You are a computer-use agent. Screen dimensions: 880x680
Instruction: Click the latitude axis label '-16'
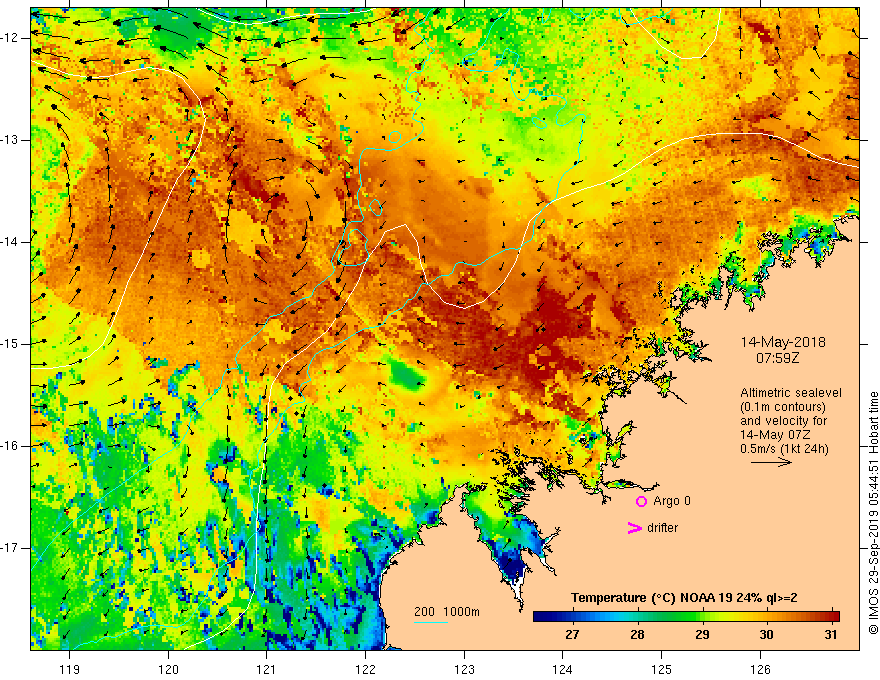pos(10,446)
